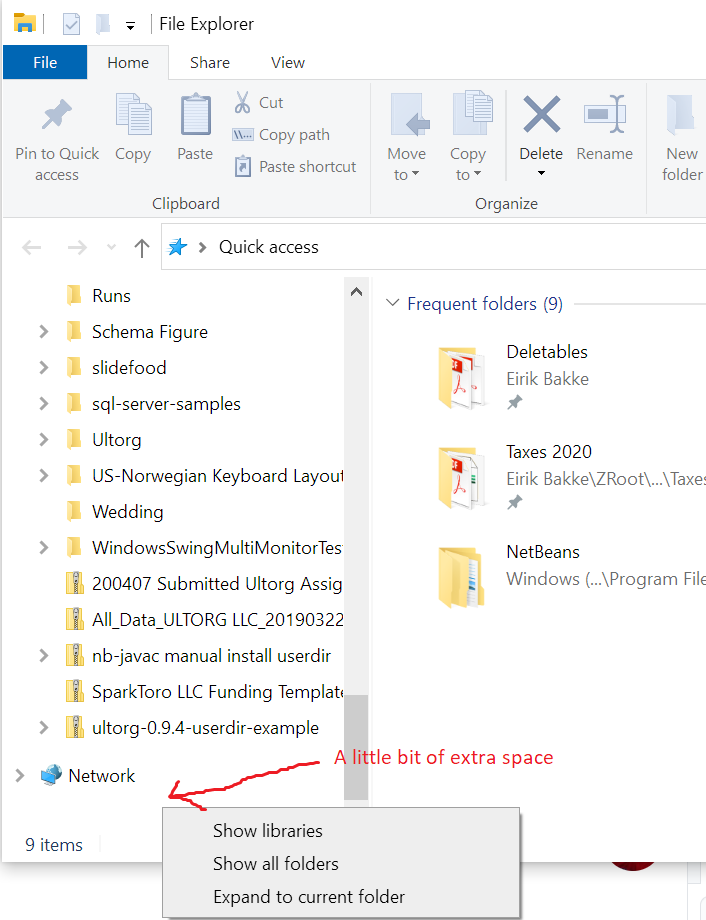Click navigation pane scroll up arrow

pos(356,292)
